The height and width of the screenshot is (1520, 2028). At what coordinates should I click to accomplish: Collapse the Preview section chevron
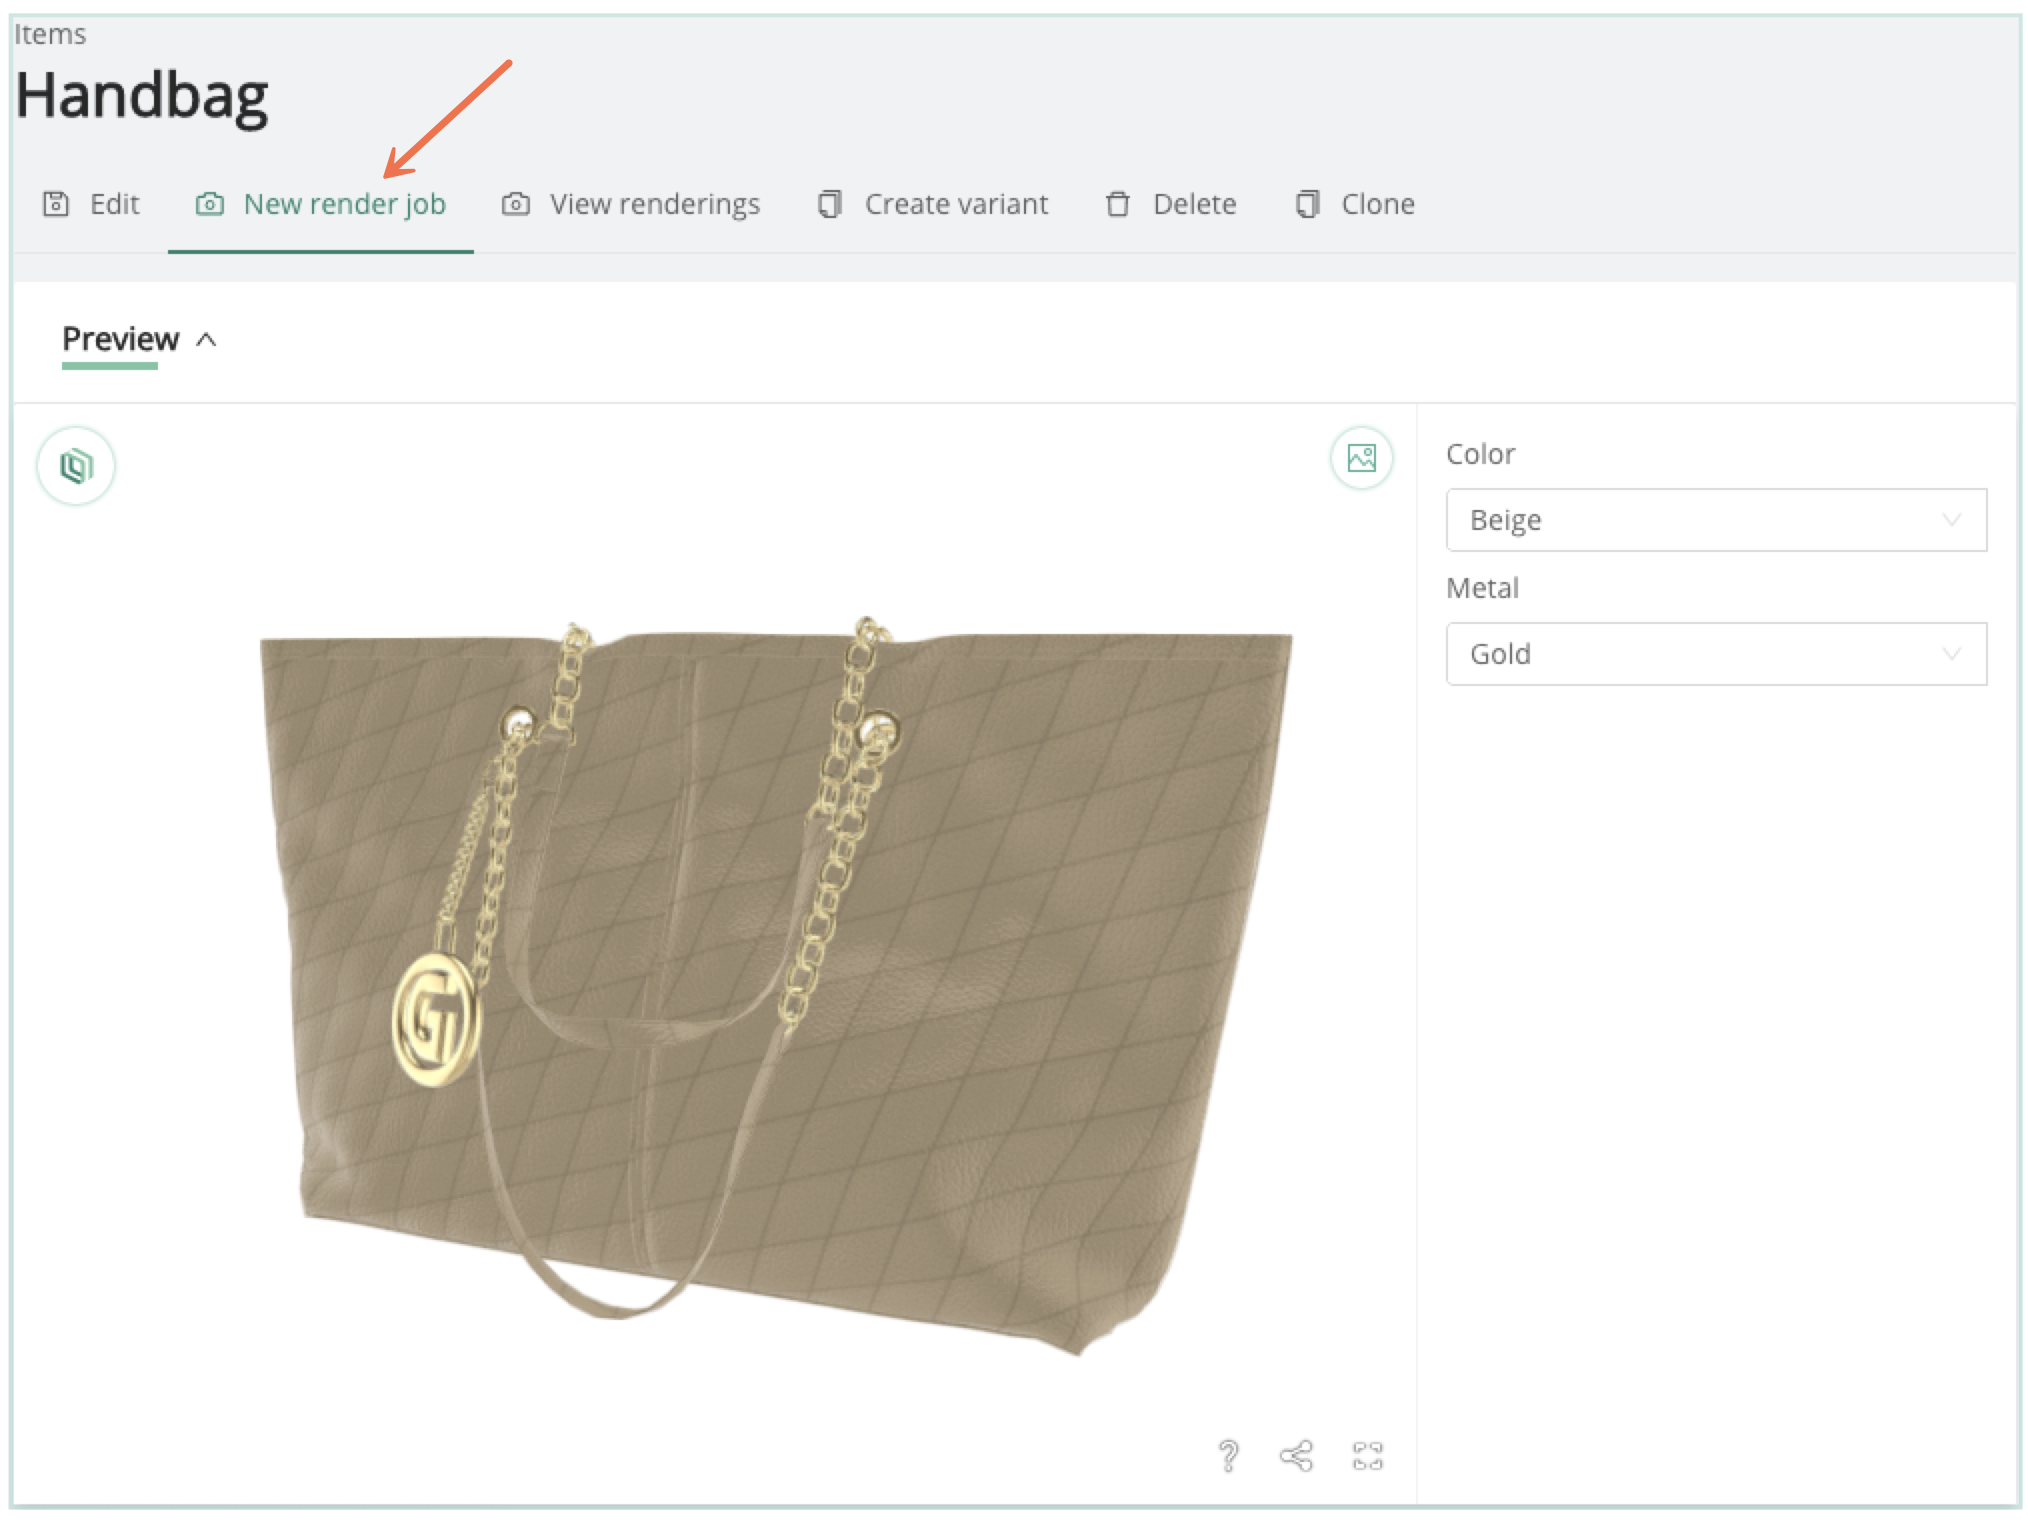click(x=206, y=340)
